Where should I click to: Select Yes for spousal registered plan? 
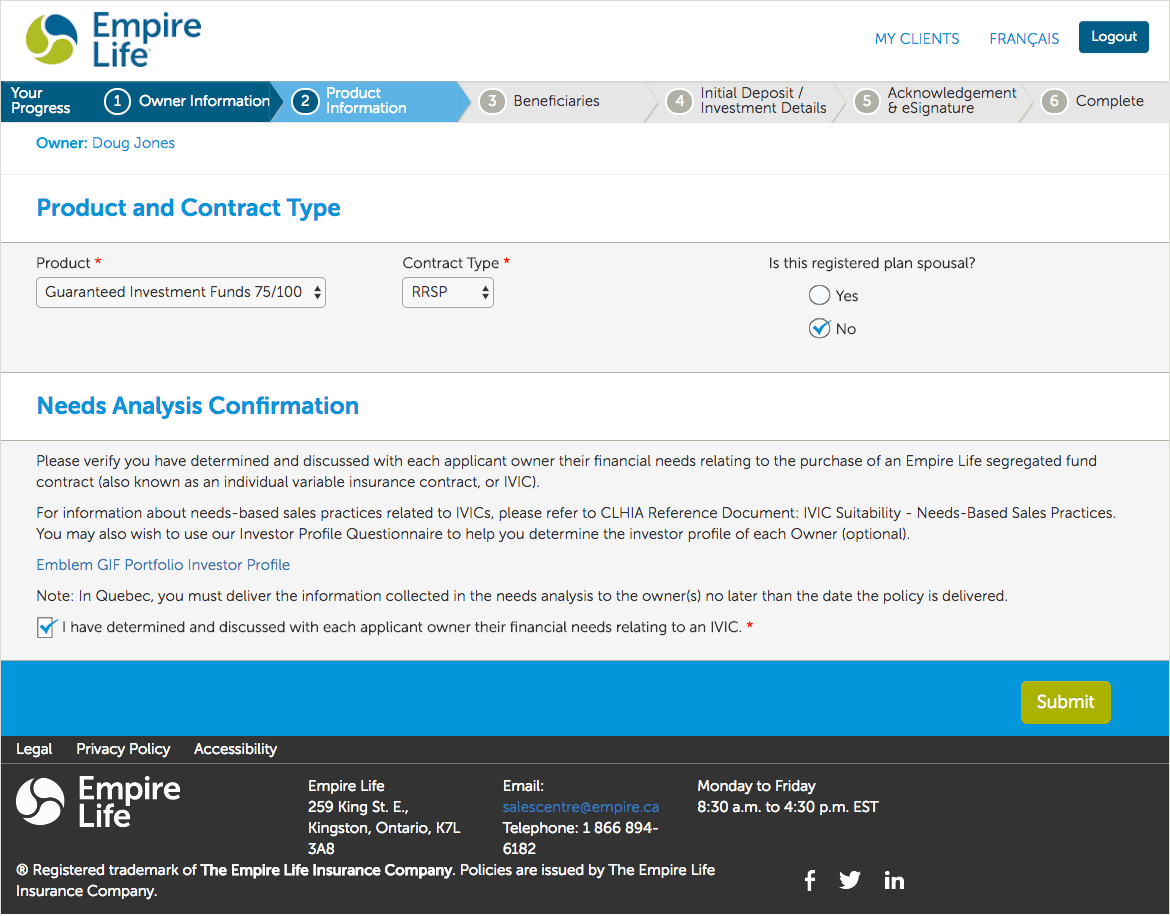point(819,295)
